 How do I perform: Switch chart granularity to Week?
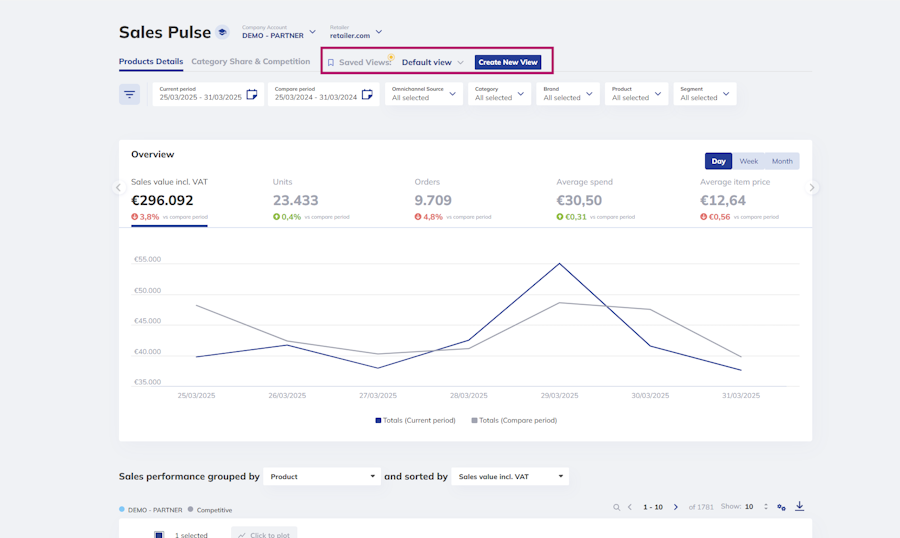(x=748, y=161)
